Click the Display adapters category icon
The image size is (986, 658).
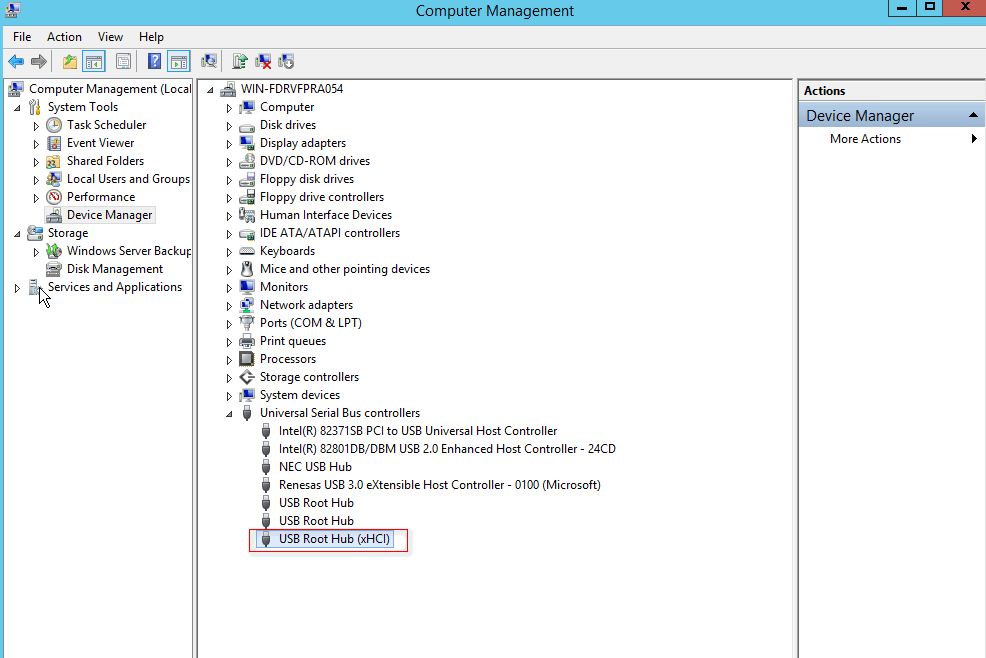pyautogui.click(x=247, y=143)
